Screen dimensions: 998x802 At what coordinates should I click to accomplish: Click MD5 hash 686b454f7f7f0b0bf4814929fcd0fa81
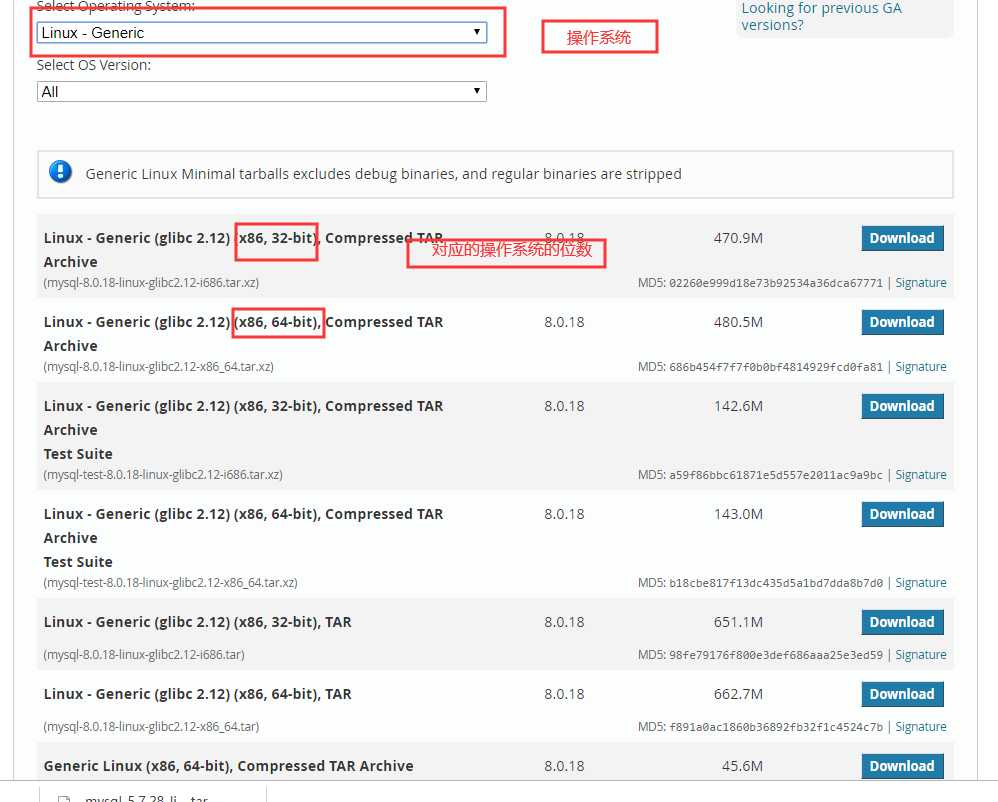[x=776, y=367]
